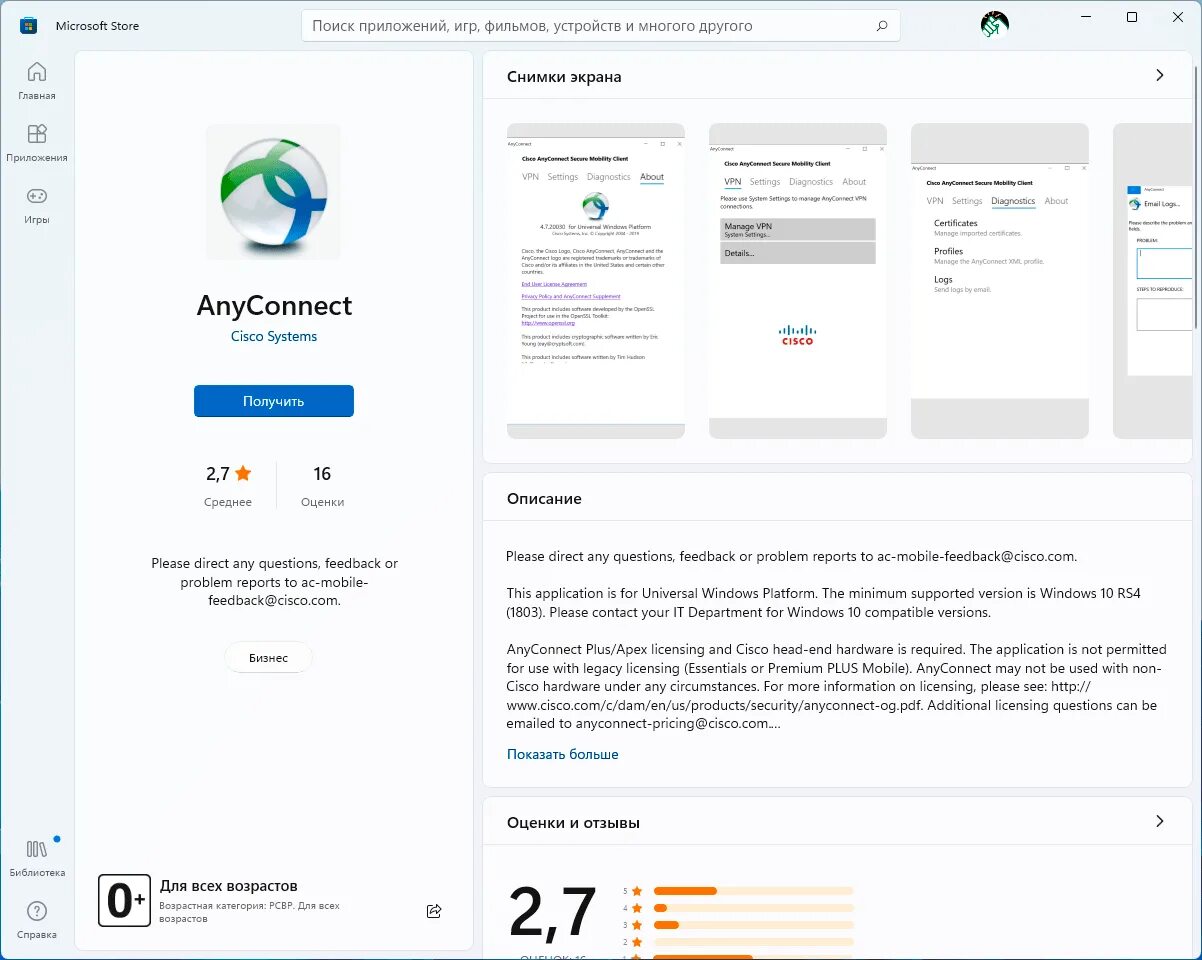Screen dimensions: 1202x960
Task: Click the Microsoft Store title bar icon
Action: coord(29,25)
